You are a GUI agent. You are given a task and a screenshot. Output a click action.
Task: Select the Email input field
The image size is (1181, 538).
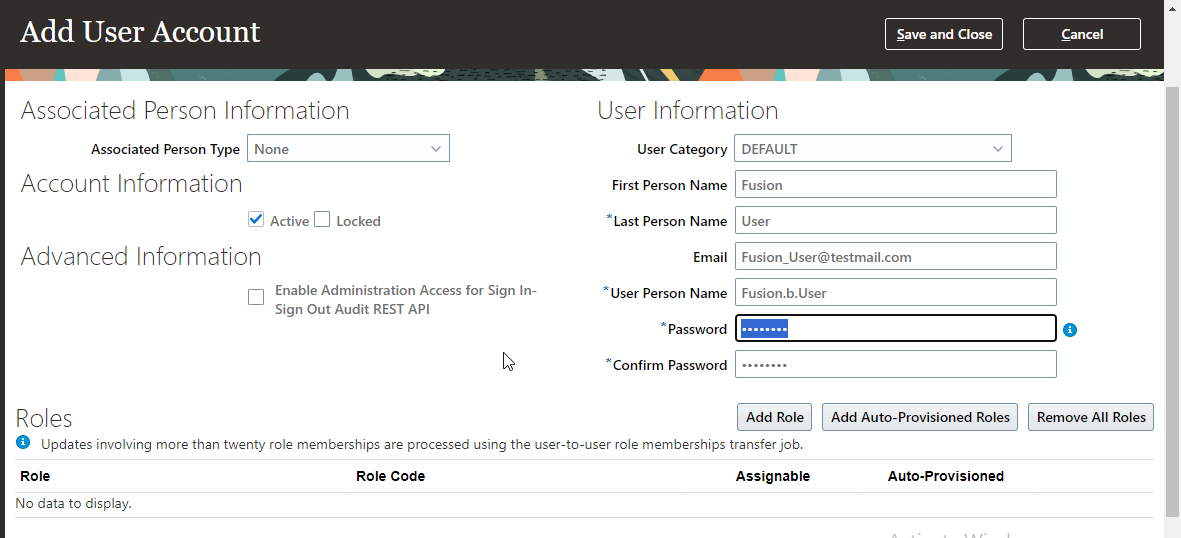point(896,257)
